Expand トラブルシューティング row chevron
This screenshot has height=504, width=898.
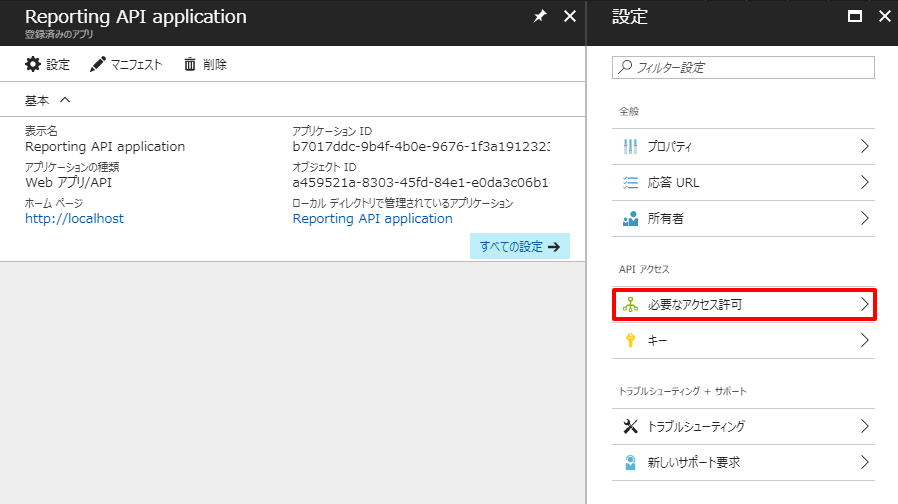[x=865, y=426]
